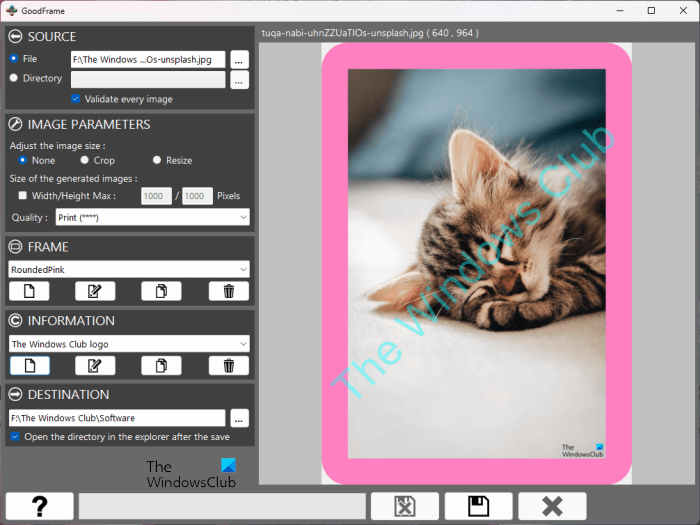Select the Crop radio button

[84, 160]
